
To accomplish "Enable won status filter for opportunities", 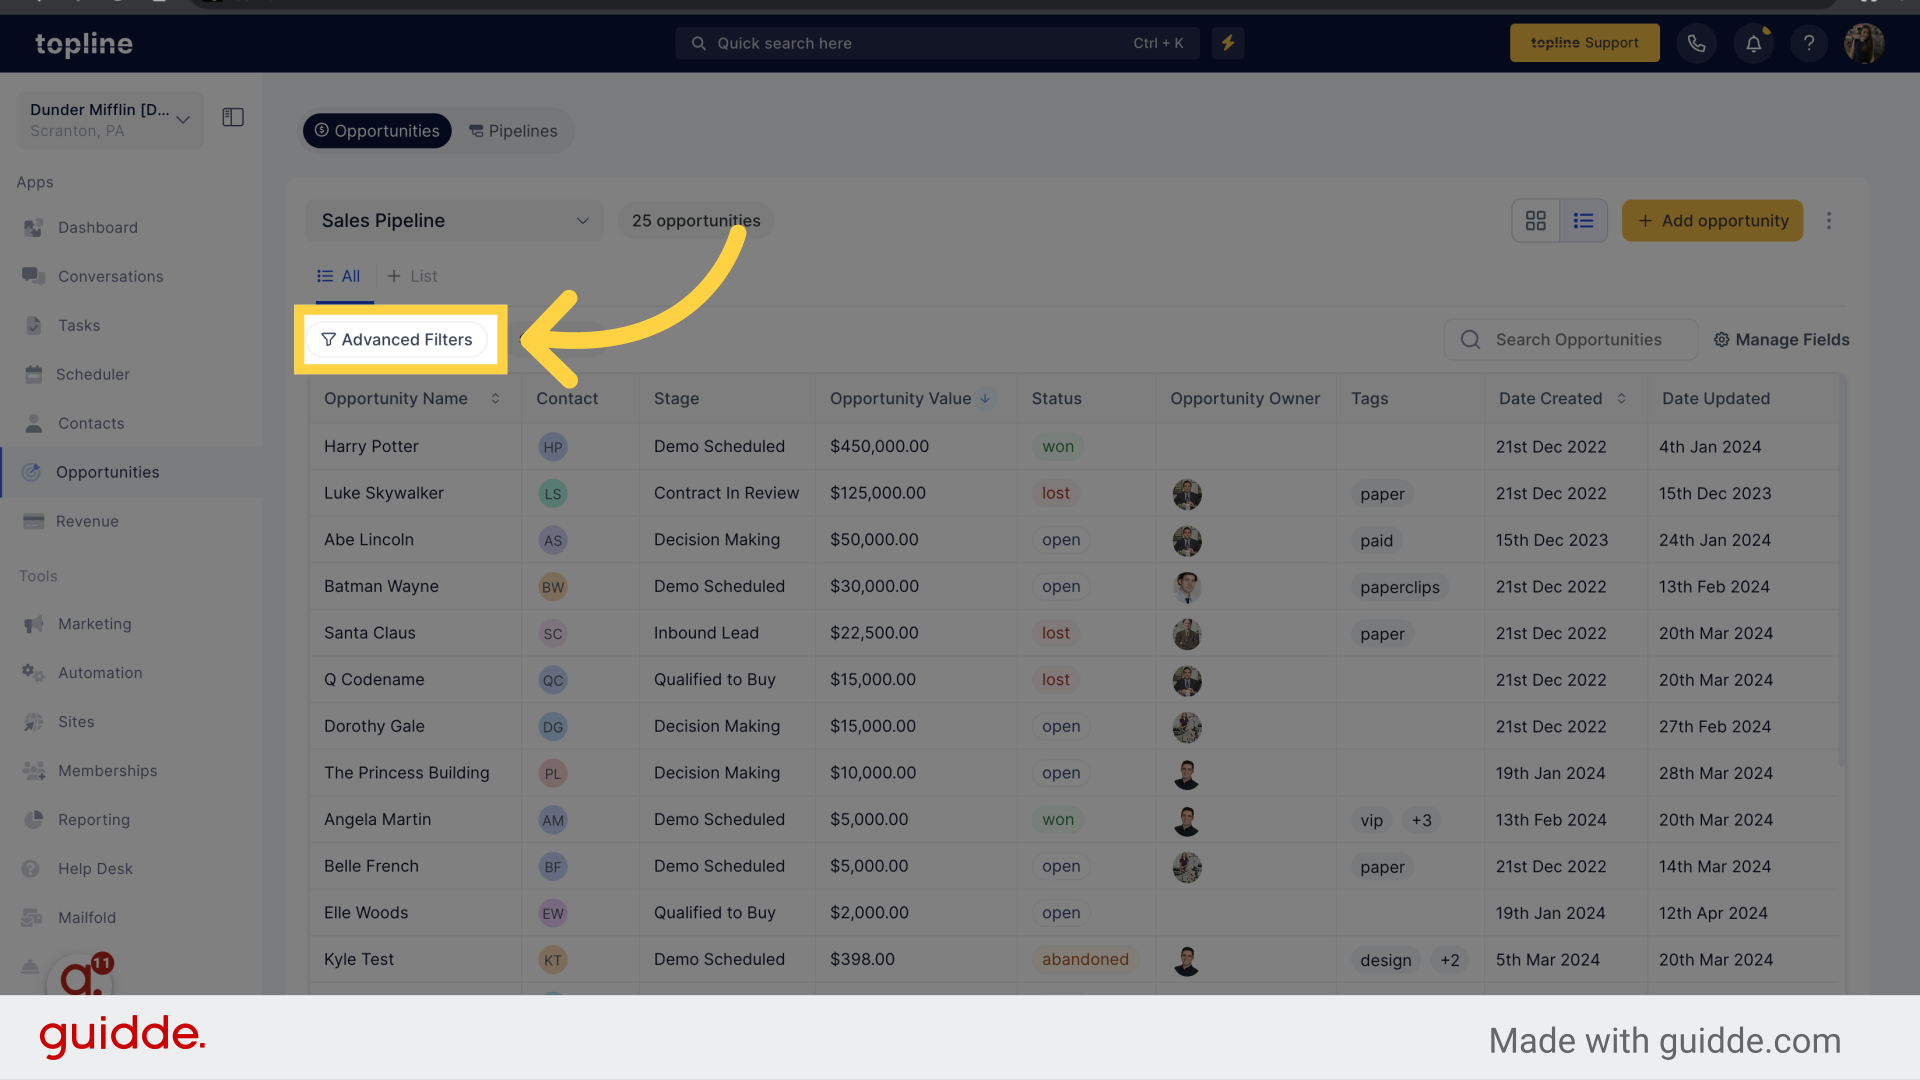I will [x=396, y=339].
